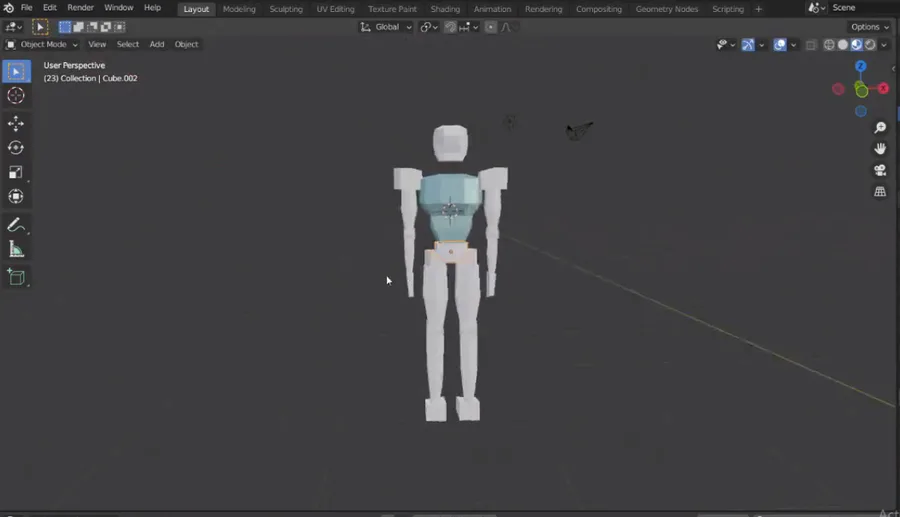The height and width of the screenshot is (517, 900).
Task: Switch to orthographic grid view icon
Action: [x=880, y=192]
